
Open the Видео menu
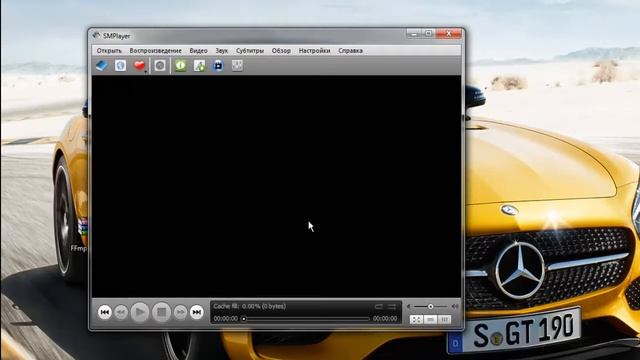(198, 51)
